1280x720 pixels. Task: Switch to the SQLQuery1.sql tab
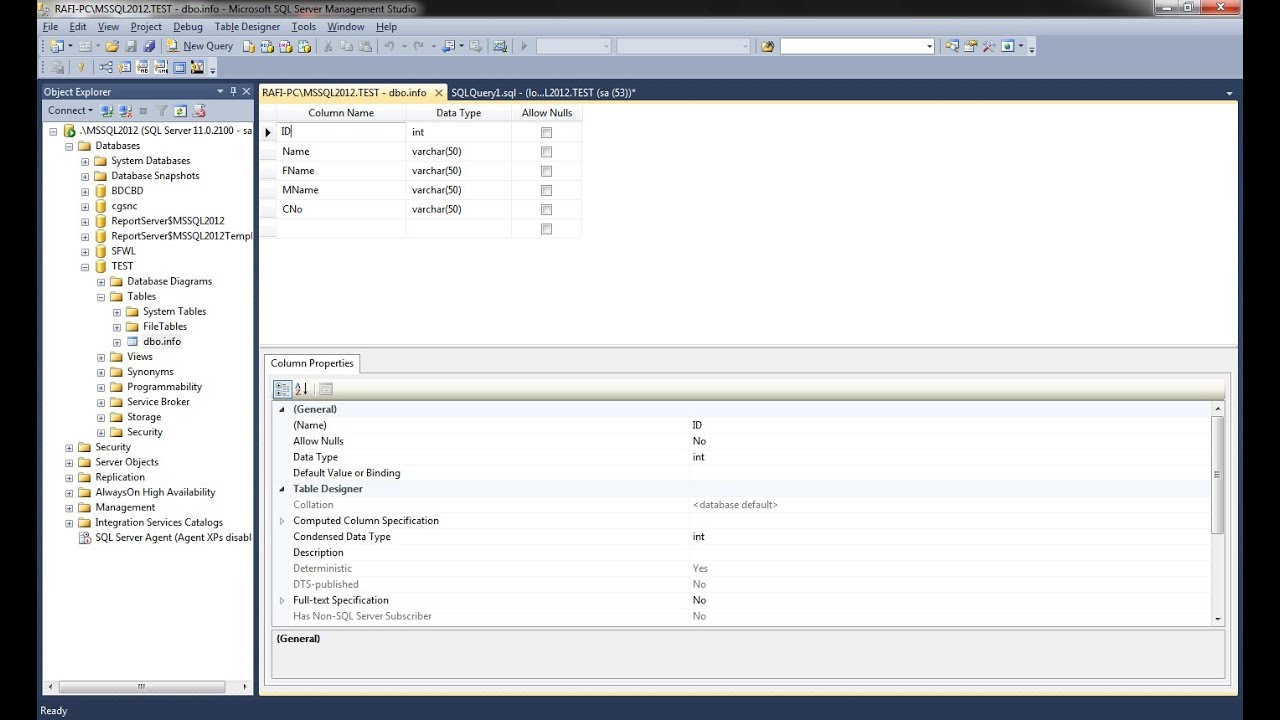click(543, 92)
